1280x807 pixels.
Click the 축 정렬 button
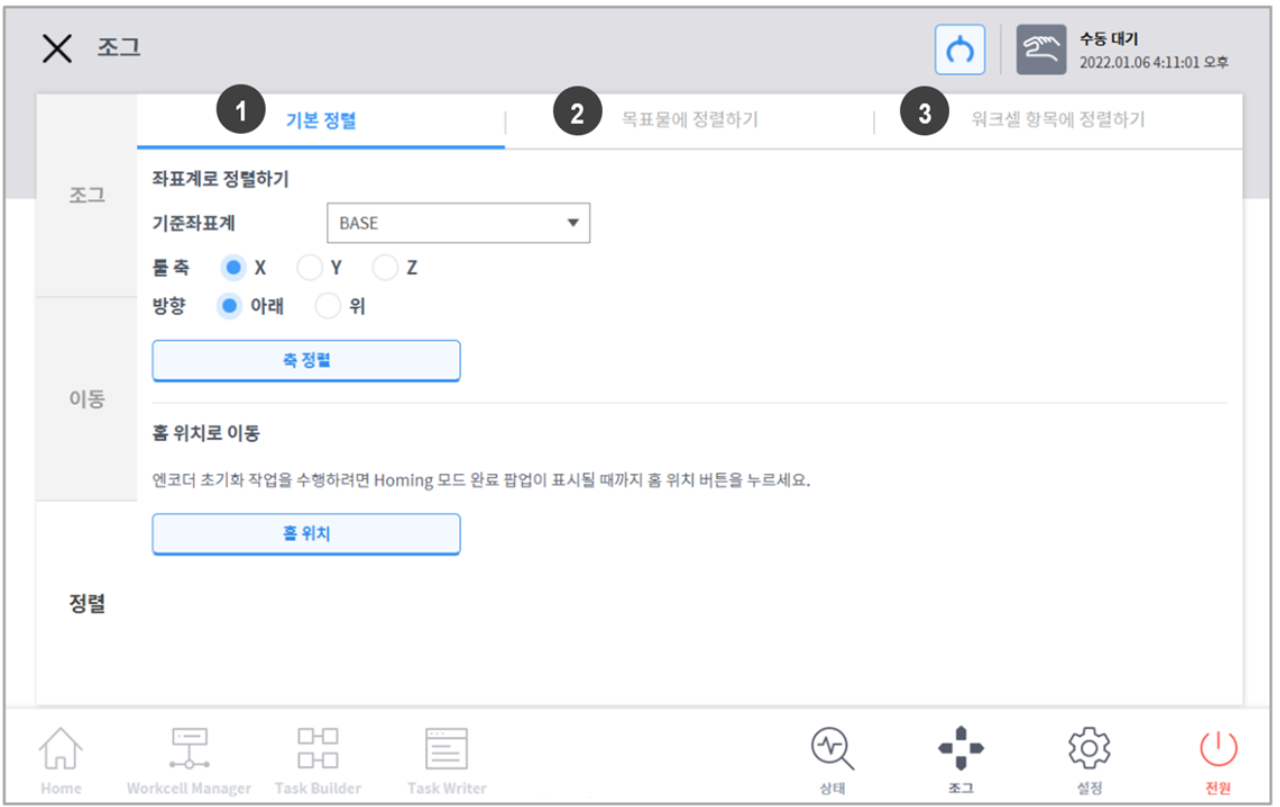click(x=306, y=360)
